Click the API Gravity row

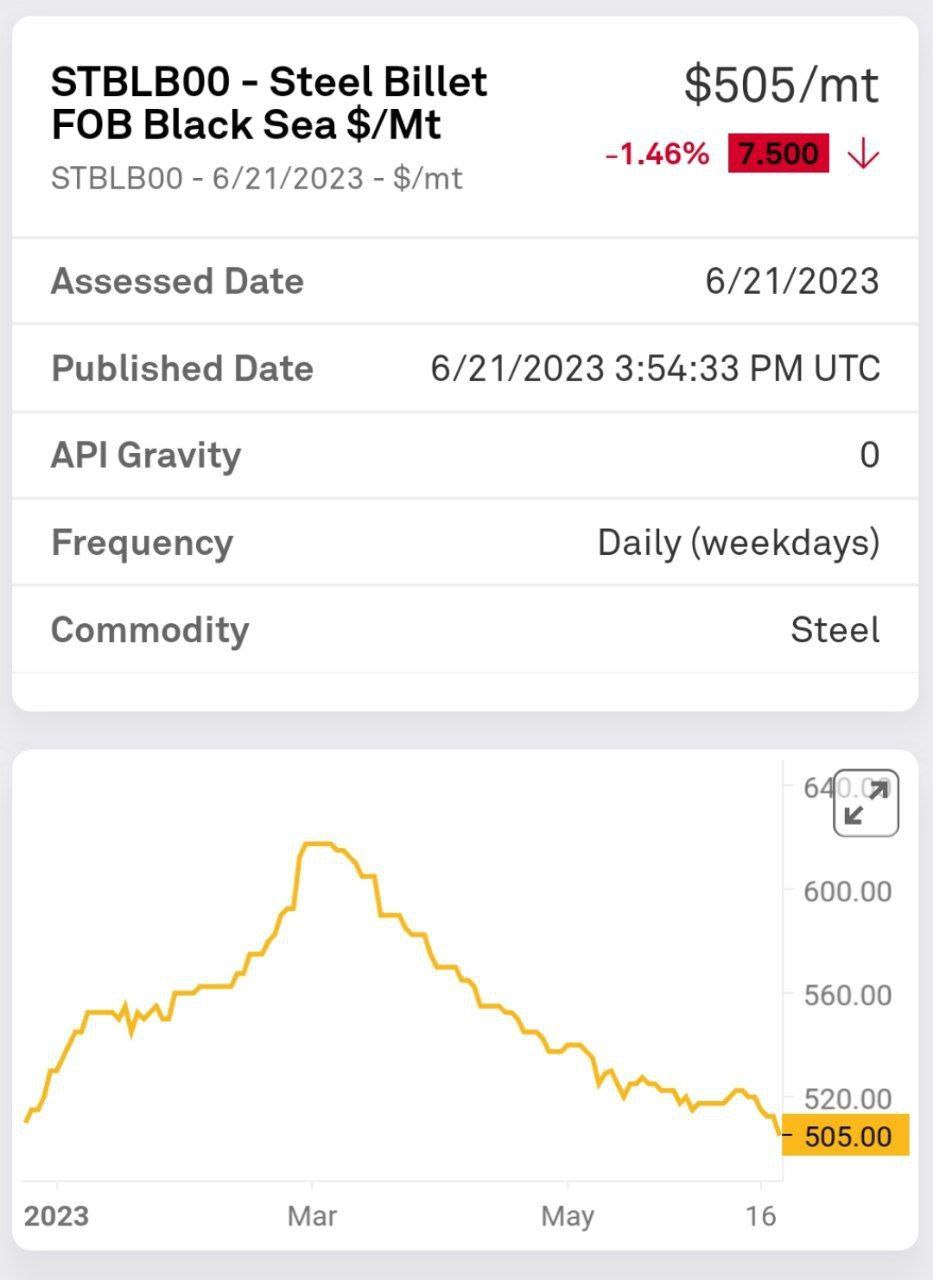[465, 455]
